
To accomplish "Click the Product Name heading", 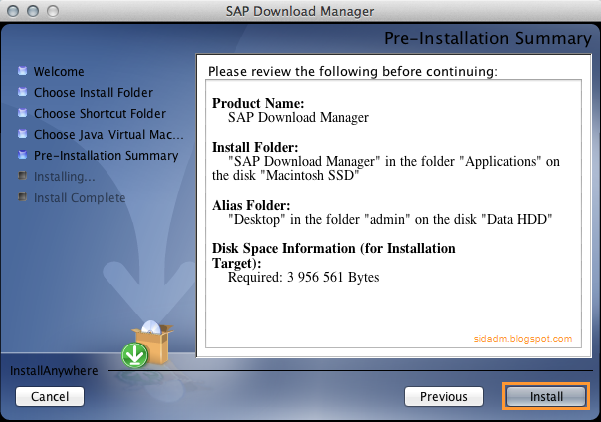I will coord(258,103).
